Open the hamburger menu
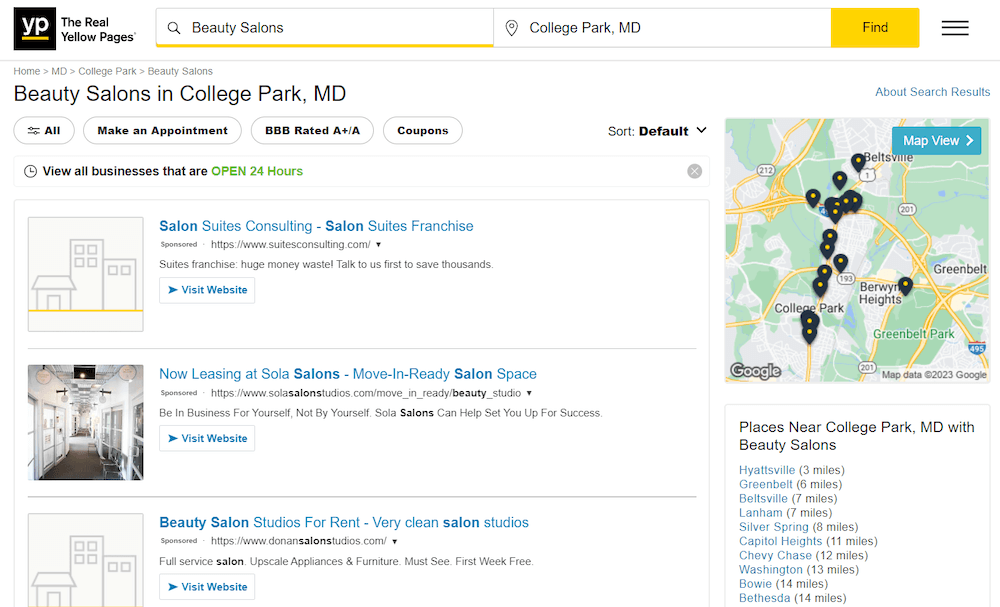Screen dimensions: 1000x607 tap(955, 28)
